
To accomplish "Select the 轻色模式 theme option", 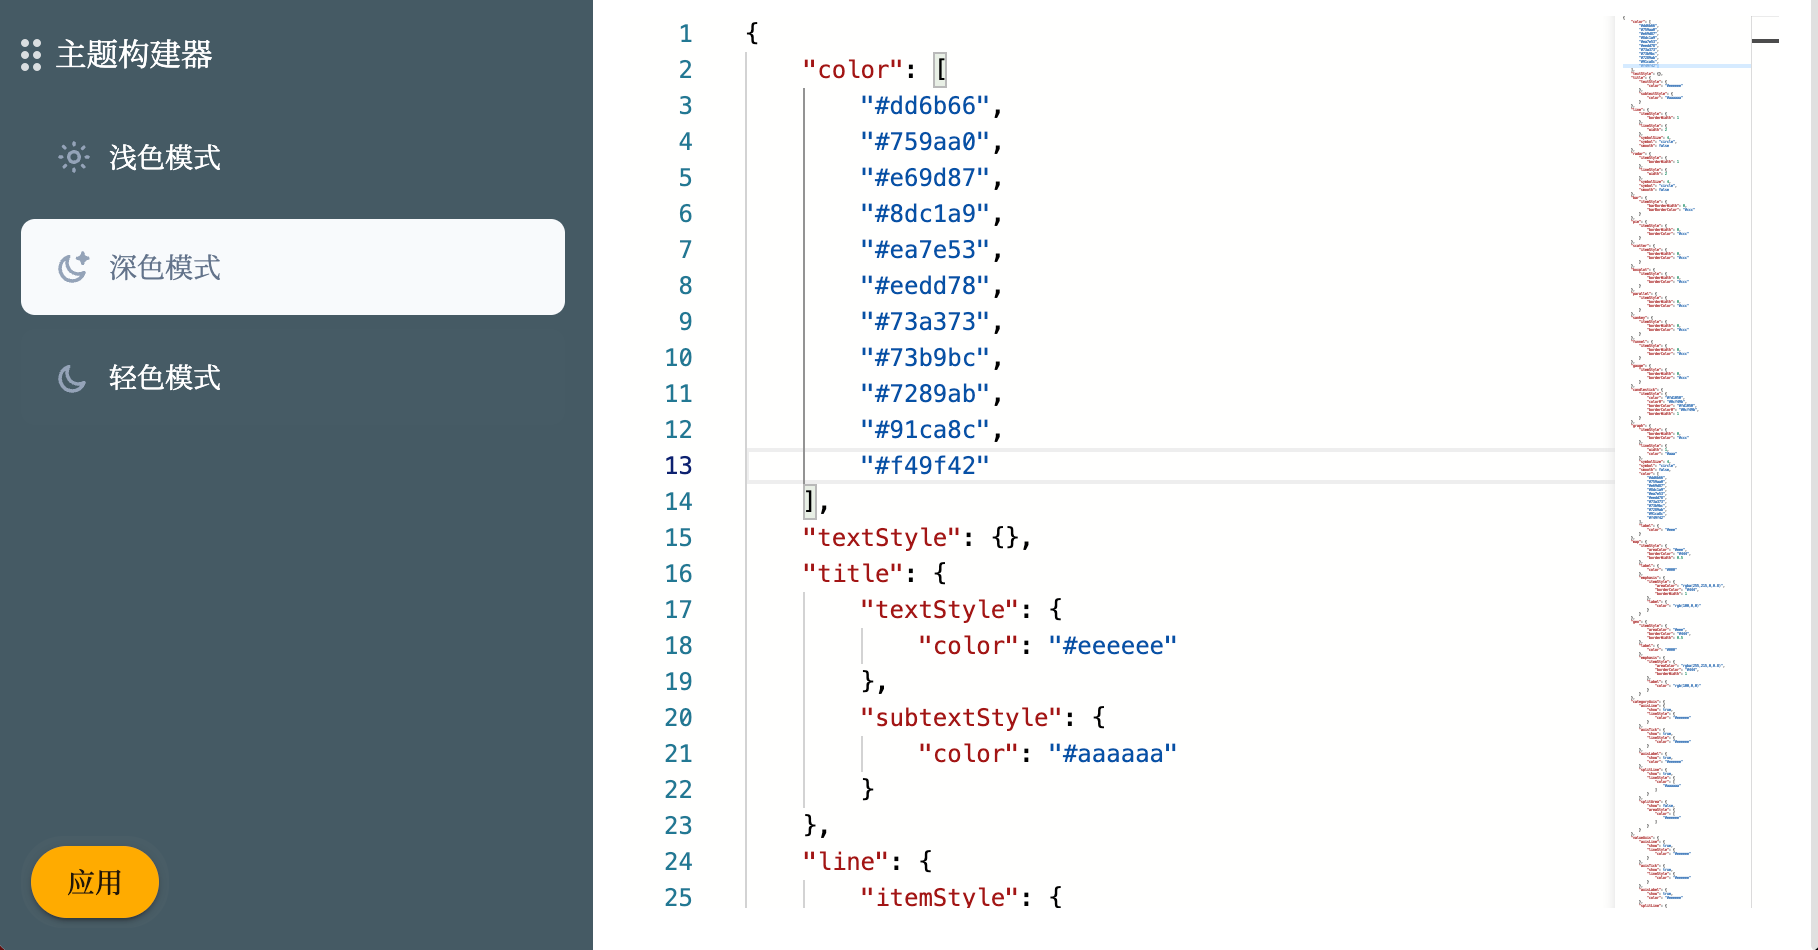I will 165,378.
